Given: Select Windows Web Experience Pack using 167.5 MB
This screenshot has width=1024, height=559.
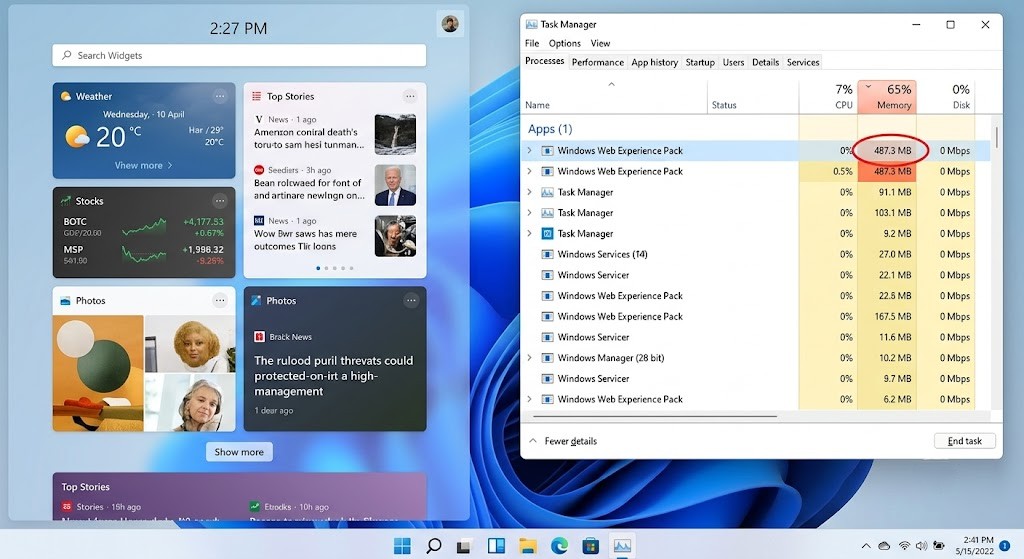Looking at the screenshot, I should pos(756,316).
